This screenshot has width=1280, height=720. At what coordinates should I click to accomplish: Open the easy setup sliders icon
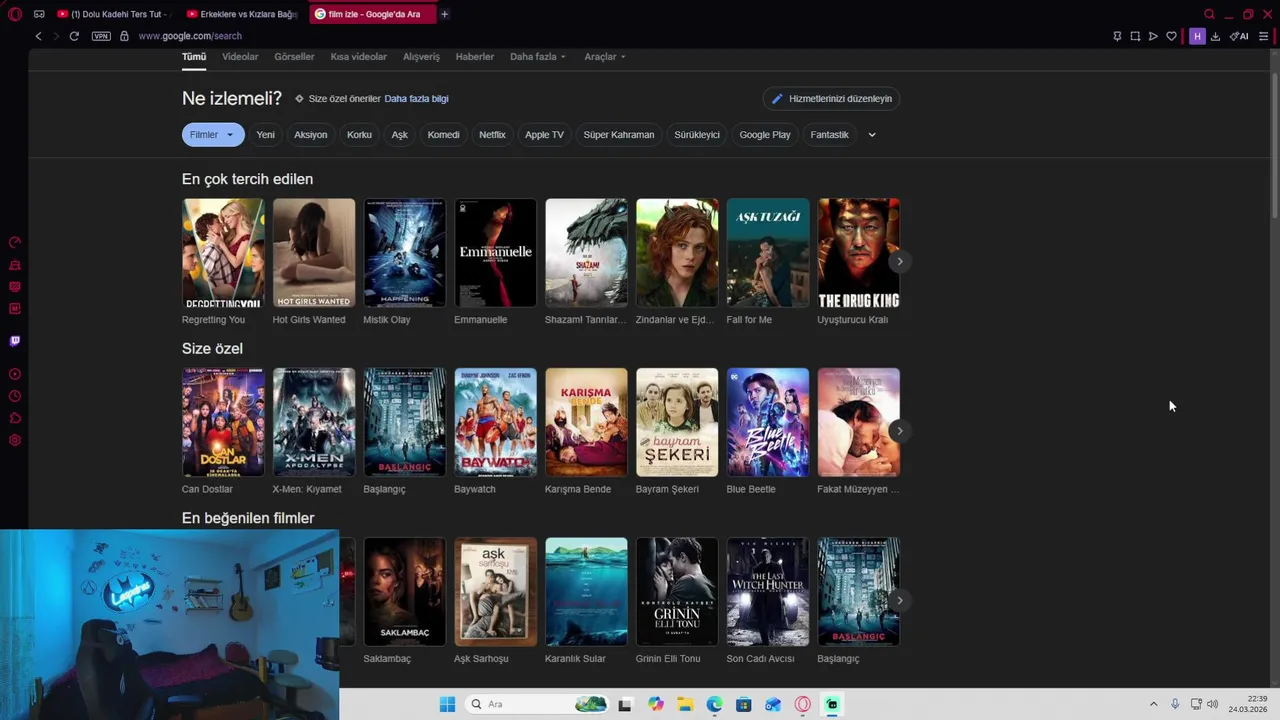[x=1264, y=36]
